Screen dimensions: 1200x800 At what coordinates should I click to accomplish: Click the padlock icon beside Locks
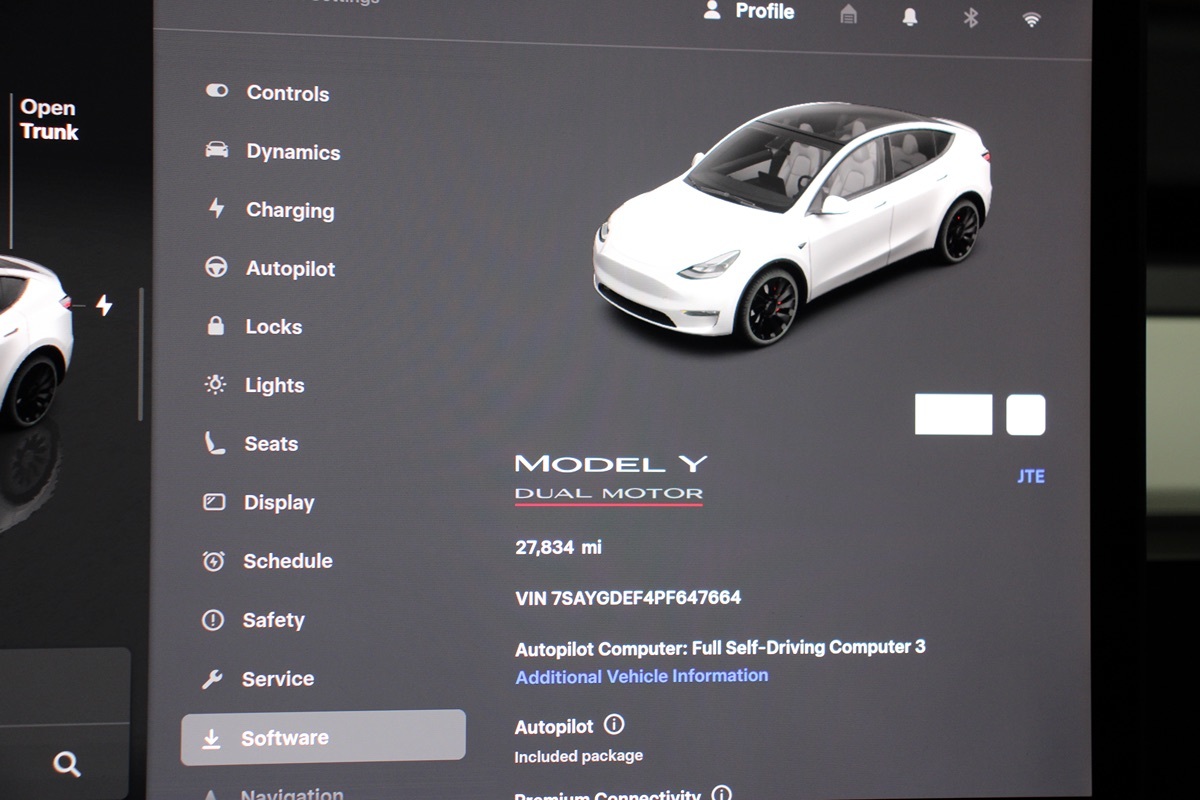(215, 325)
